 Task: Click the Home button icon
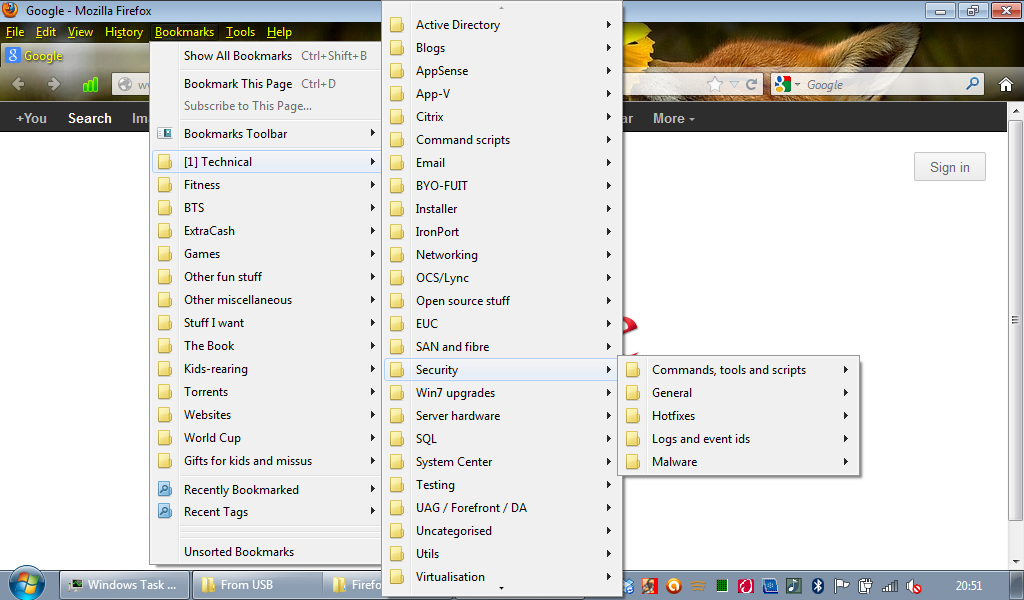[1006, 84]
